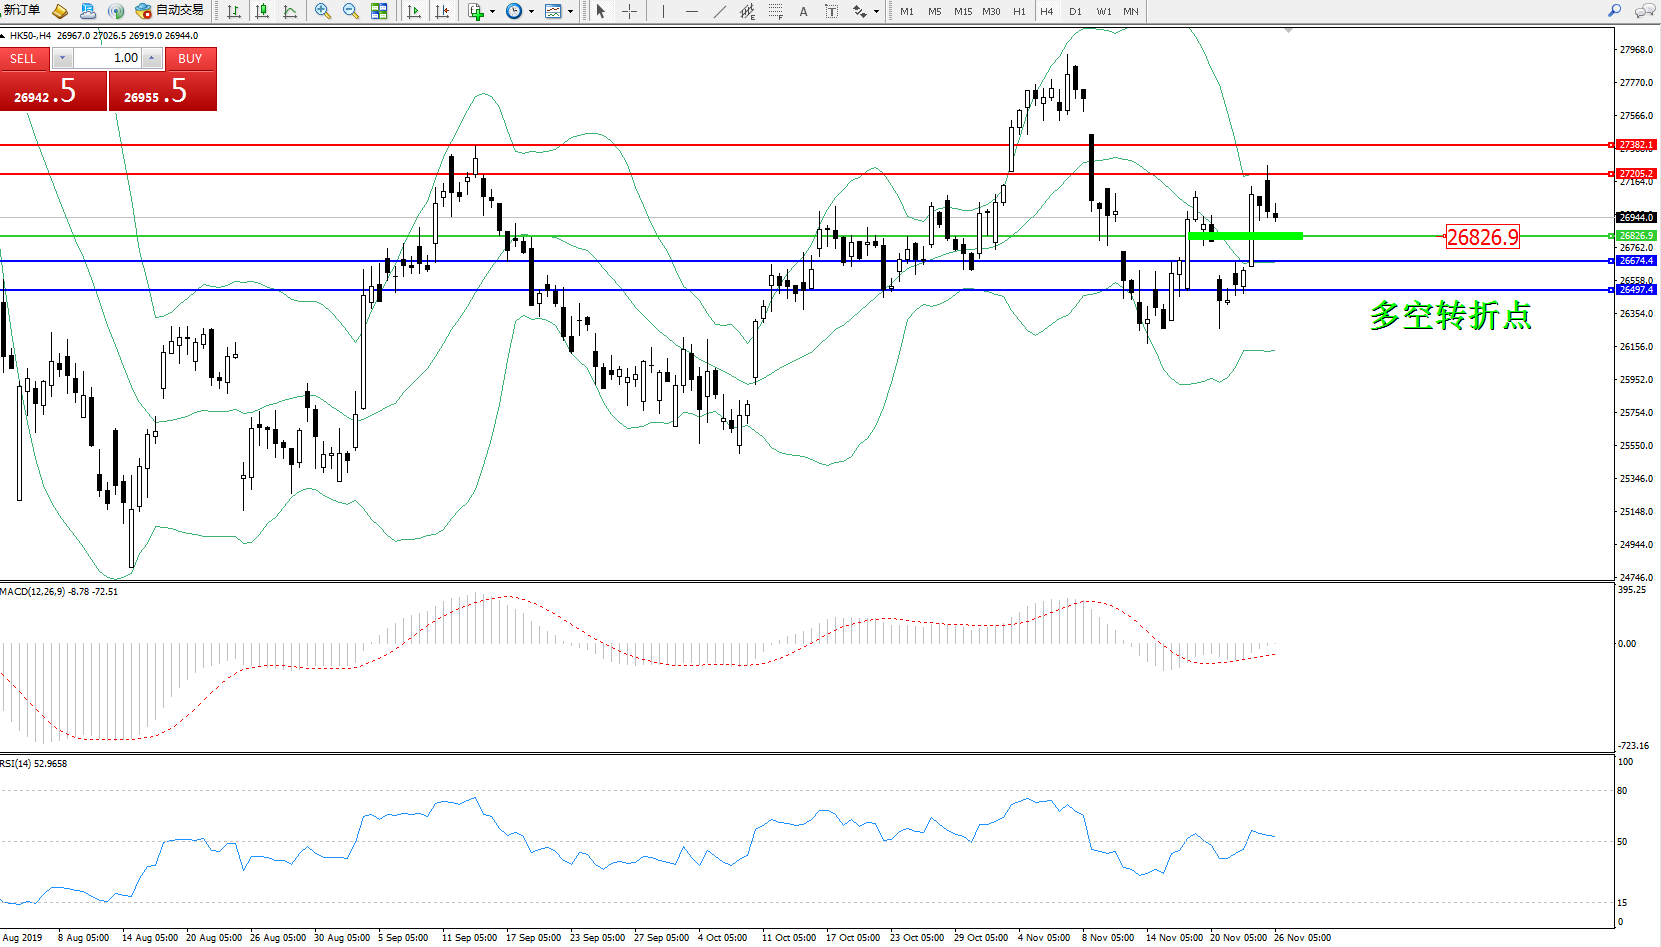Select the horizontal line drawing tool
The width and height of the screenshot is (1661, 947).
pyautogui.click(x=691, y=11)
